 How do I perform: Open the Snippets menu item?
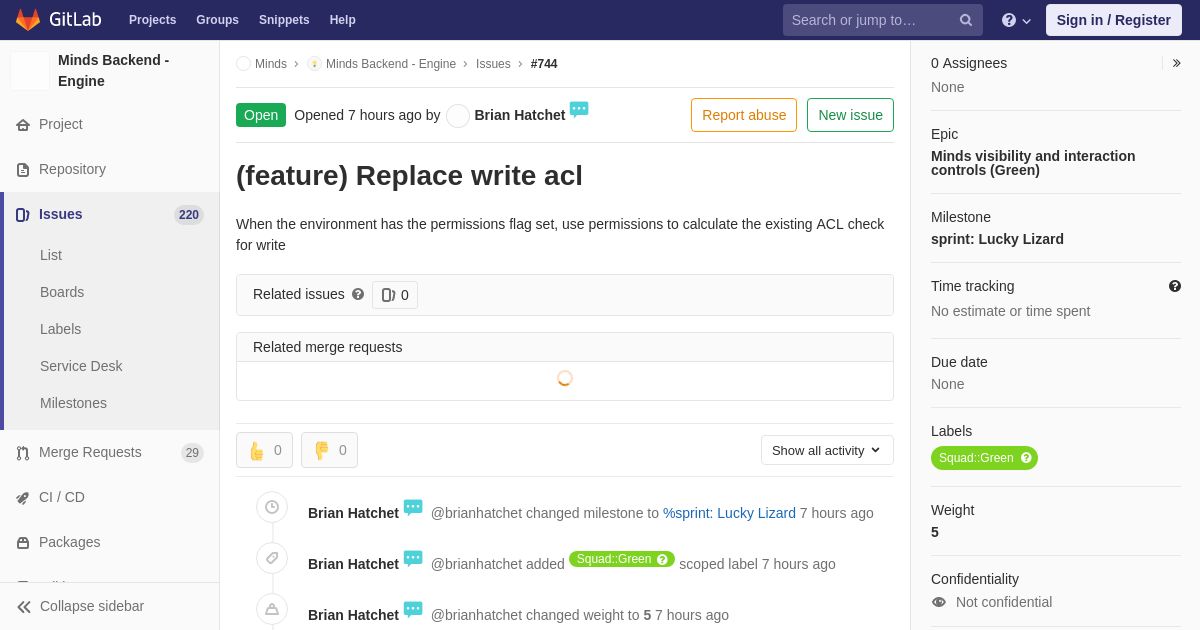pos(284,20)
